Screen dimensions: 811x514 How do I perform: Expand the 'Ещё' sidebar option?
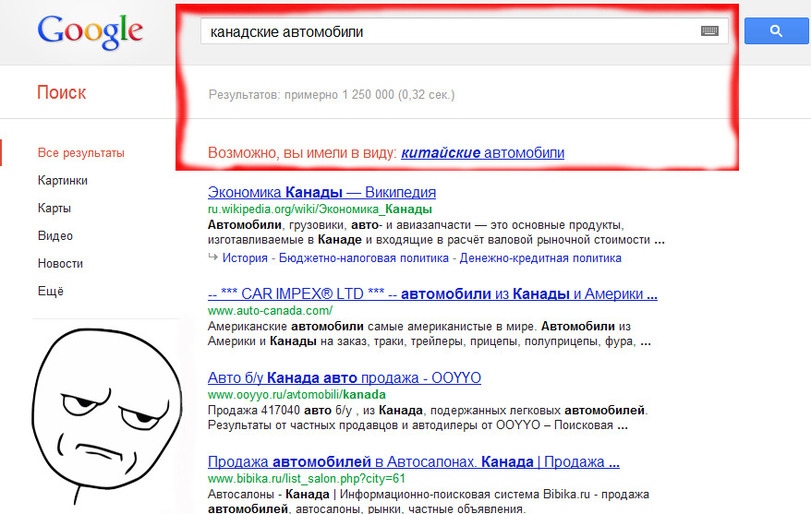click(50, 291)
